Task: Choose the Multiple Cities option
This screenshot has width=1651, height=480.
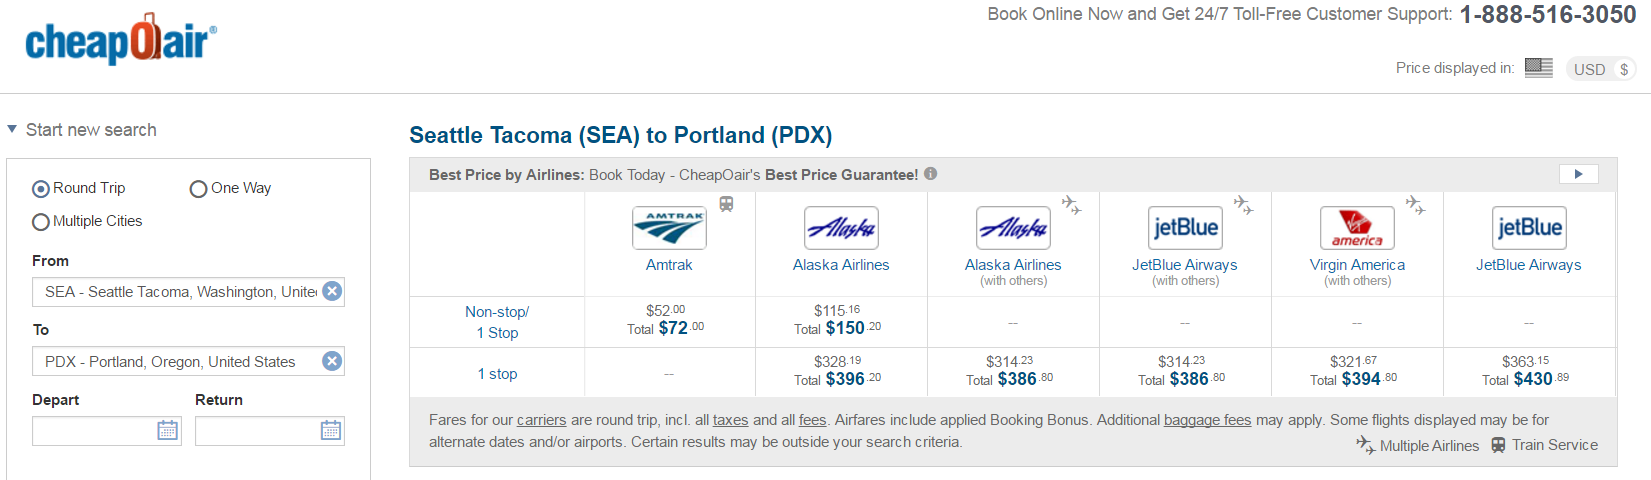Action: point(41,222)
